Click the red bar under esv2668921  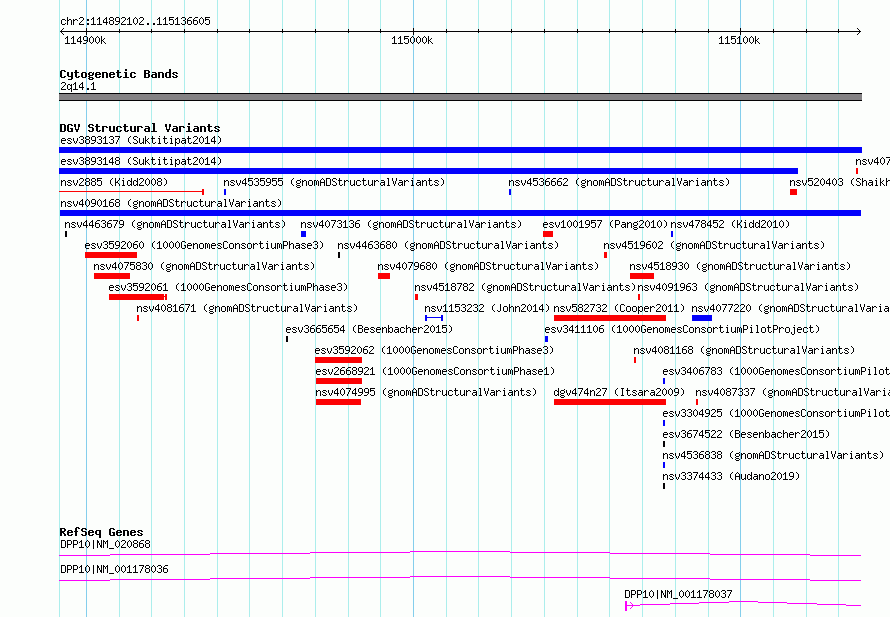[x=339, y=381]
